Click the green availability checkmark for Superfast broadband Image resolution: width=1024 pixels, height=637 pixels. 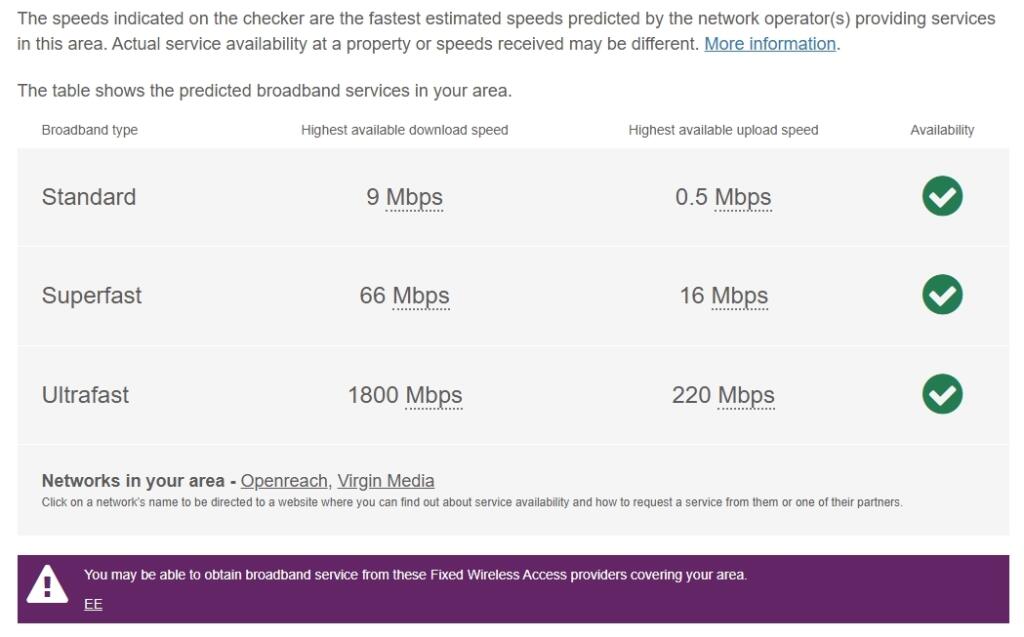(940, 295)
